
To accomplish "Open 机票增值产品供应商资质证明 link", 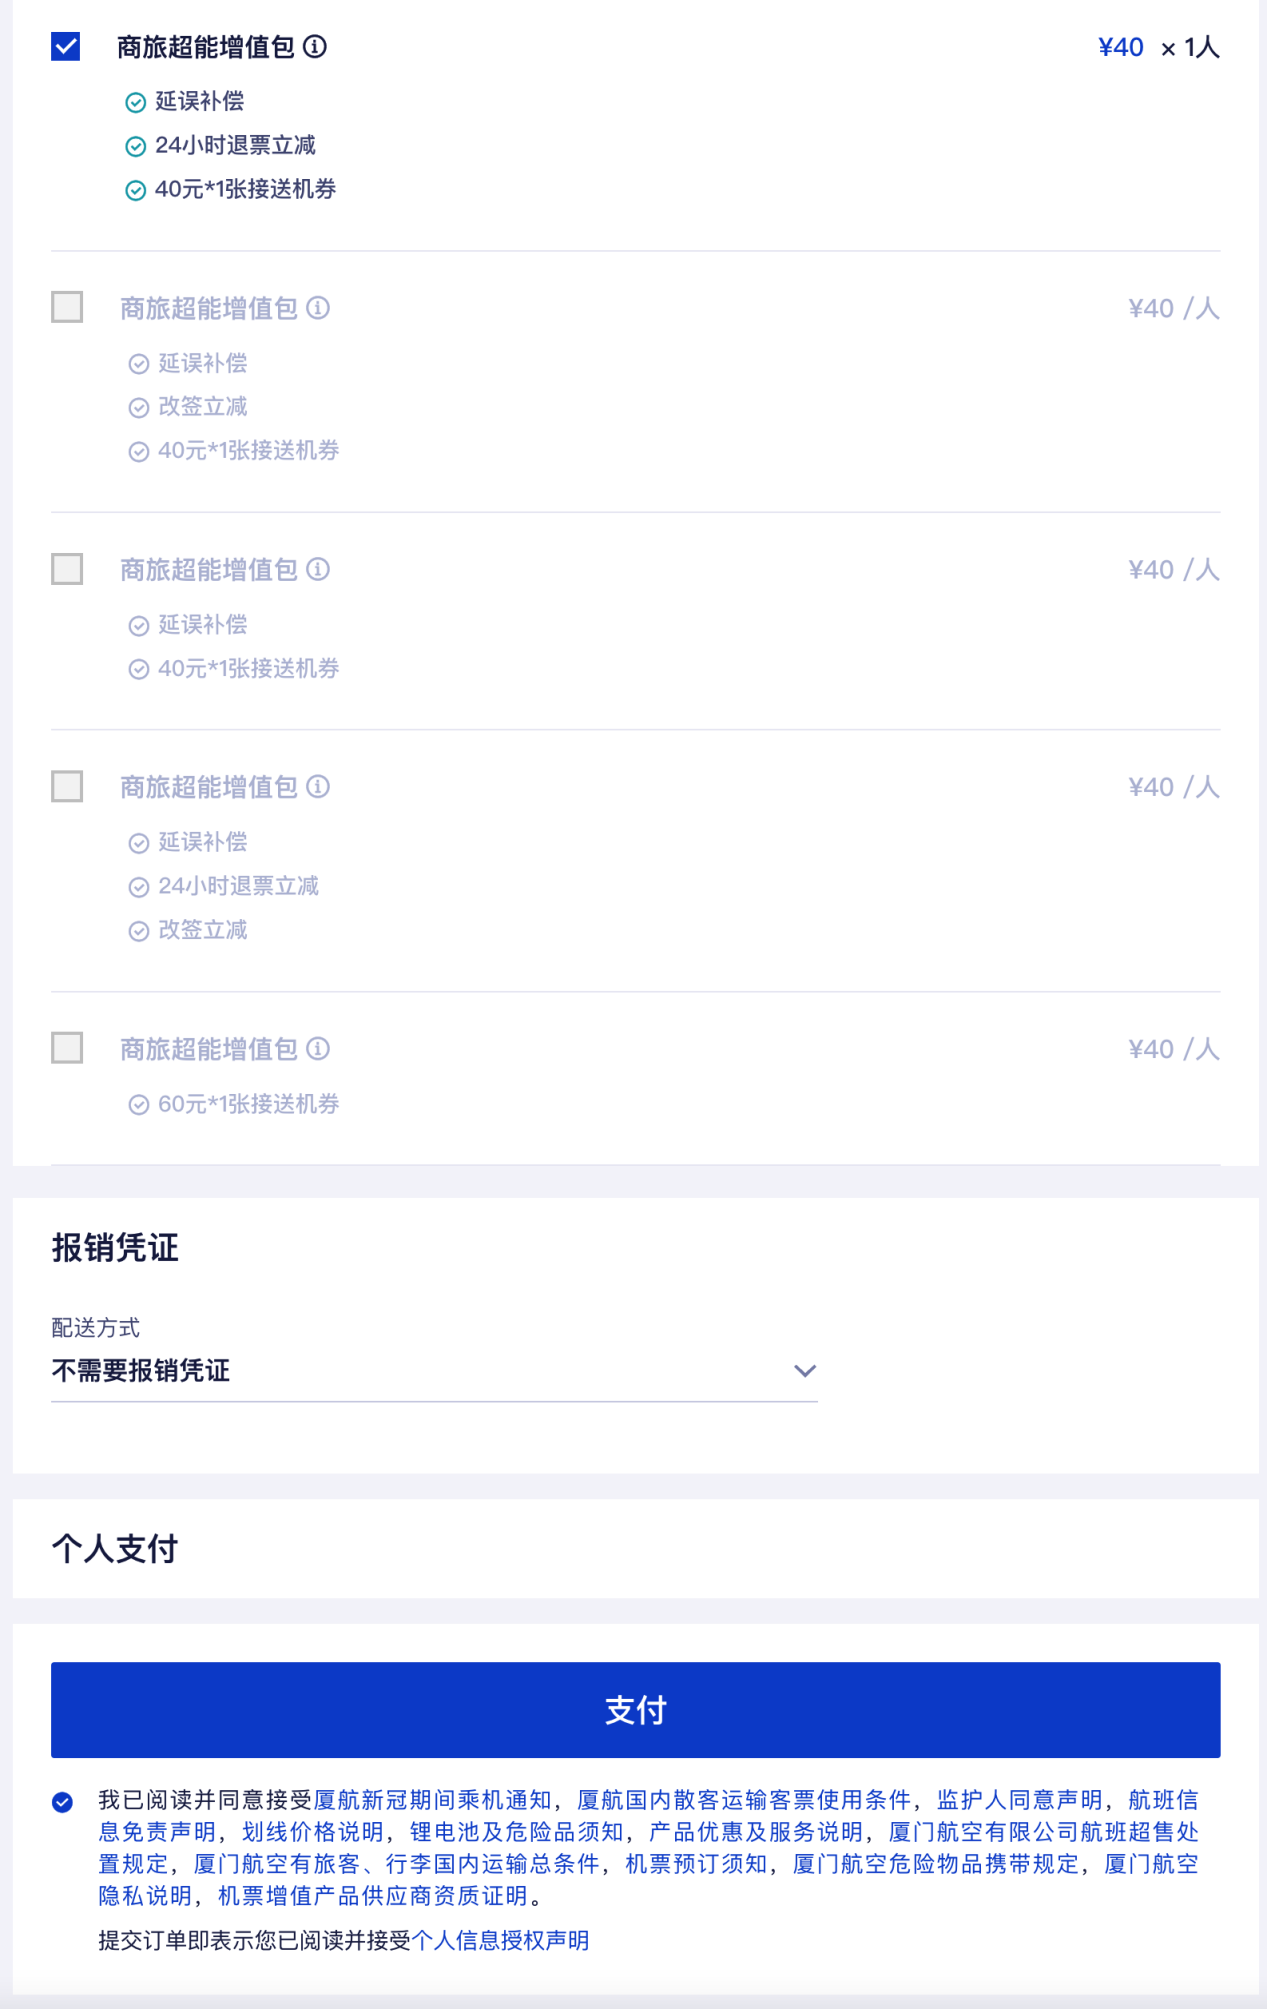I will pyautogui.click(x=372, y=1896).
